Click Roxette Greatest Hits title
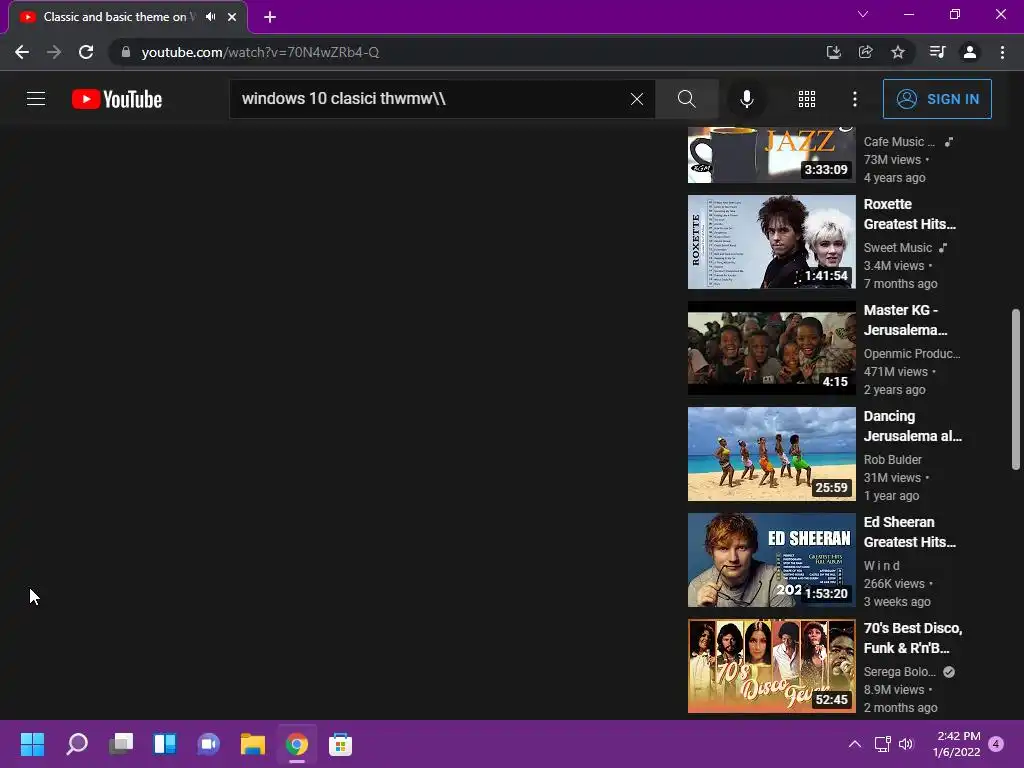 [910, 214]
